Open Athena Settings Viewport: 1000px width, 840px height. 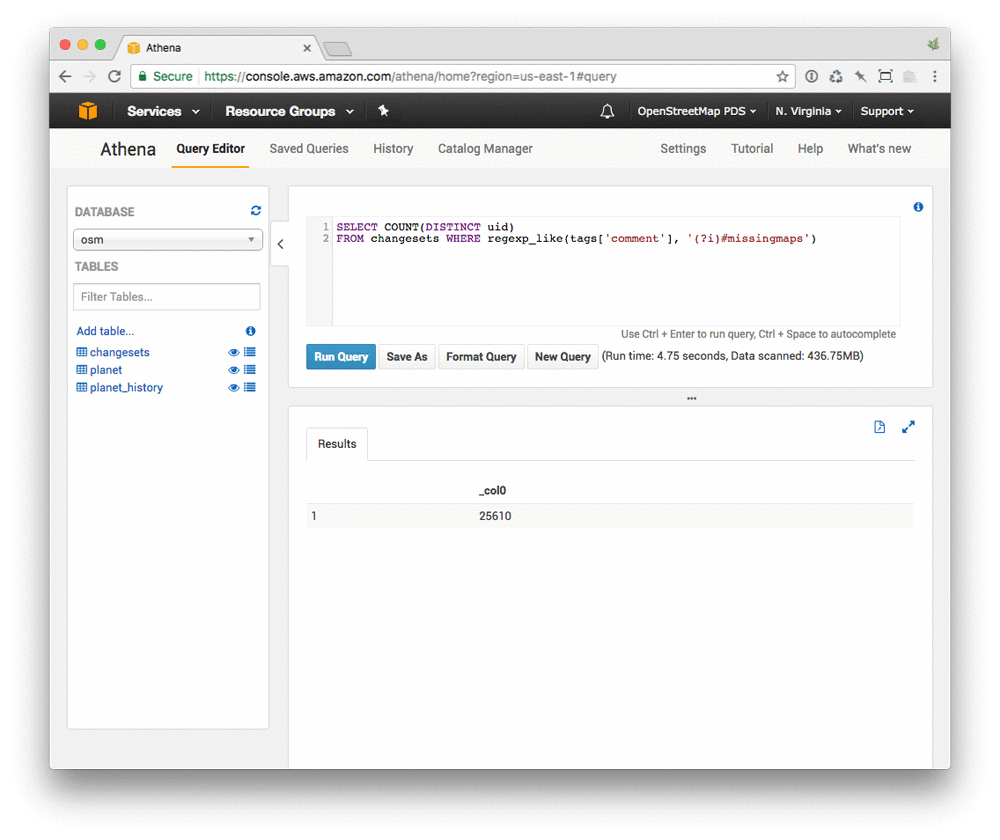[683, 149]
